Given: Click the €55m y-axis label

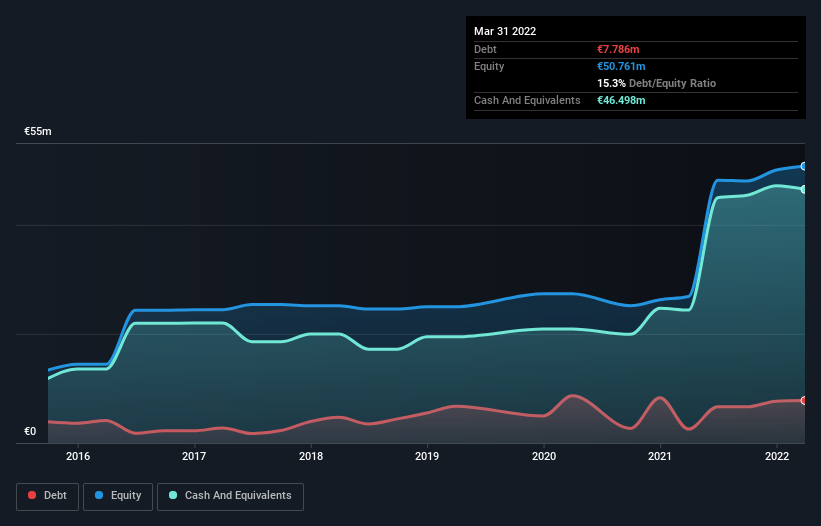Looking at the screenshot, I should [x=38, y=131].
